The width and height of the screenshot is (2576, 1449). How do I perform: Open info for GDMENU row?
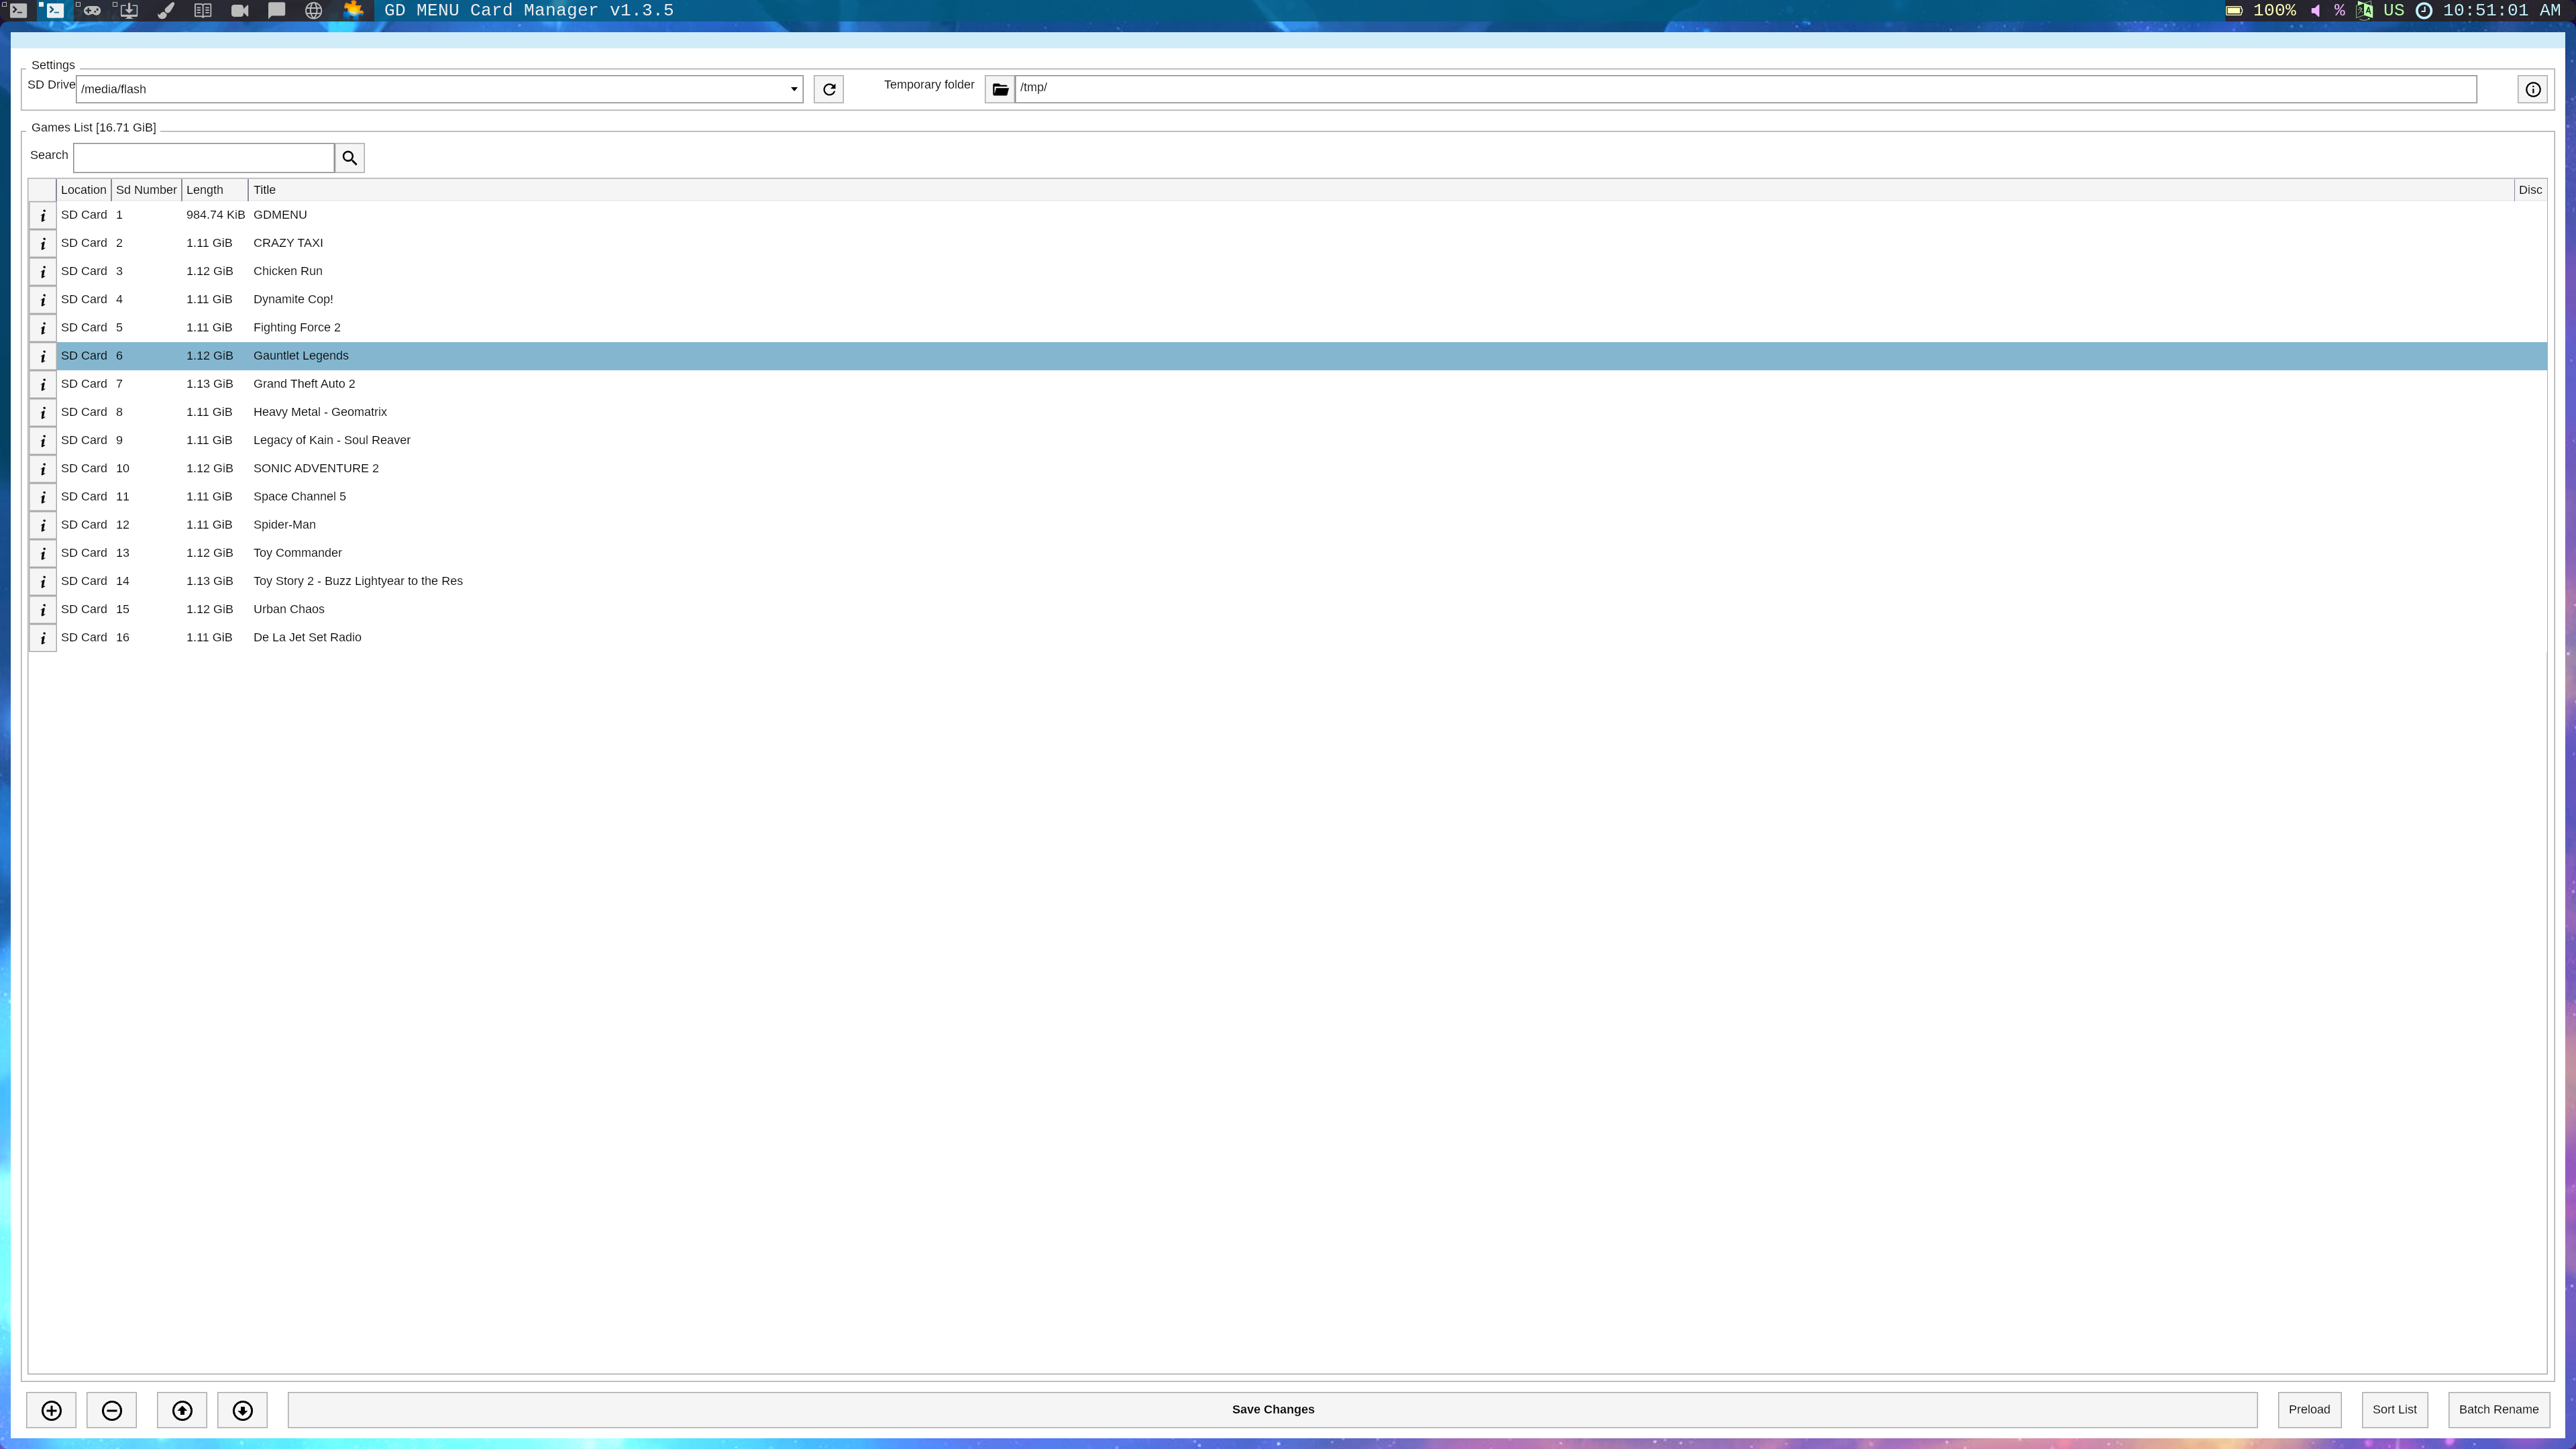pos(43,215)
